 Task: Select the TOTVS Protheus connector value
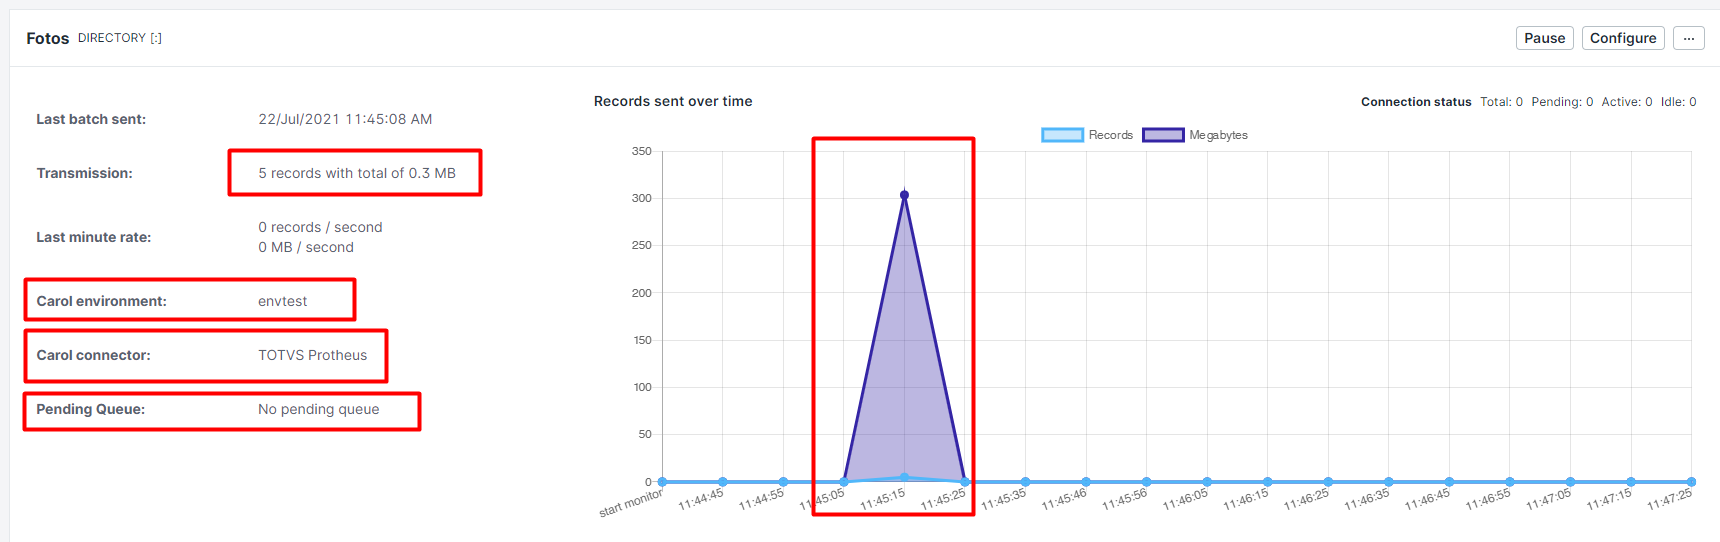[312, 355]
